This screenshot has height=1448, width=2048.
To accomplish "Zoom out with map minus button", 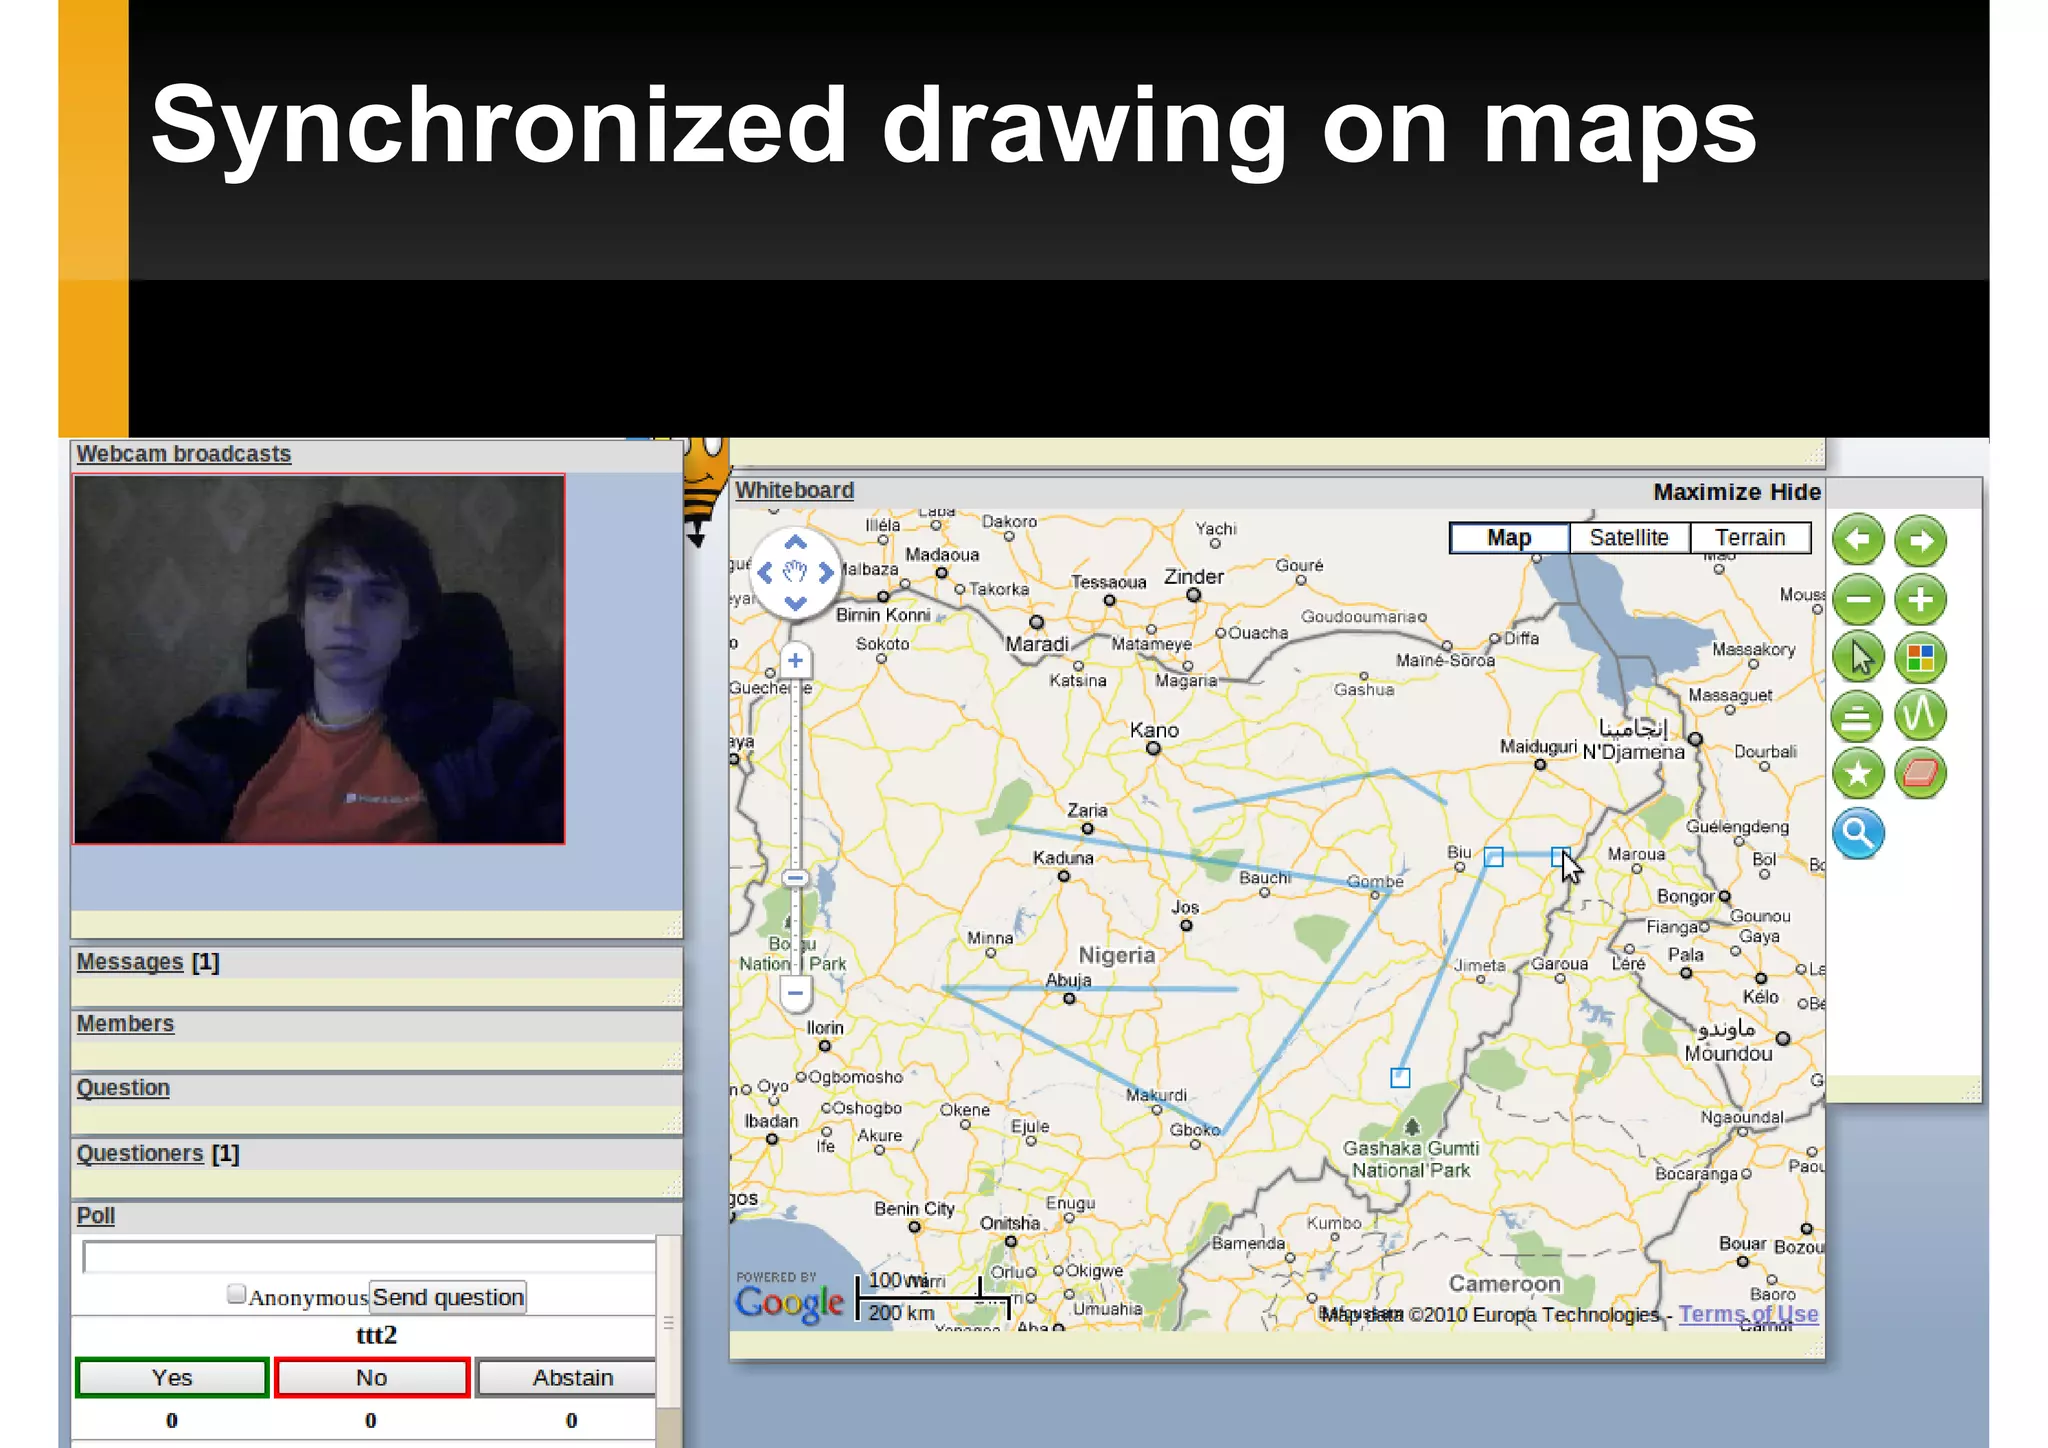I will pos(795,993).
